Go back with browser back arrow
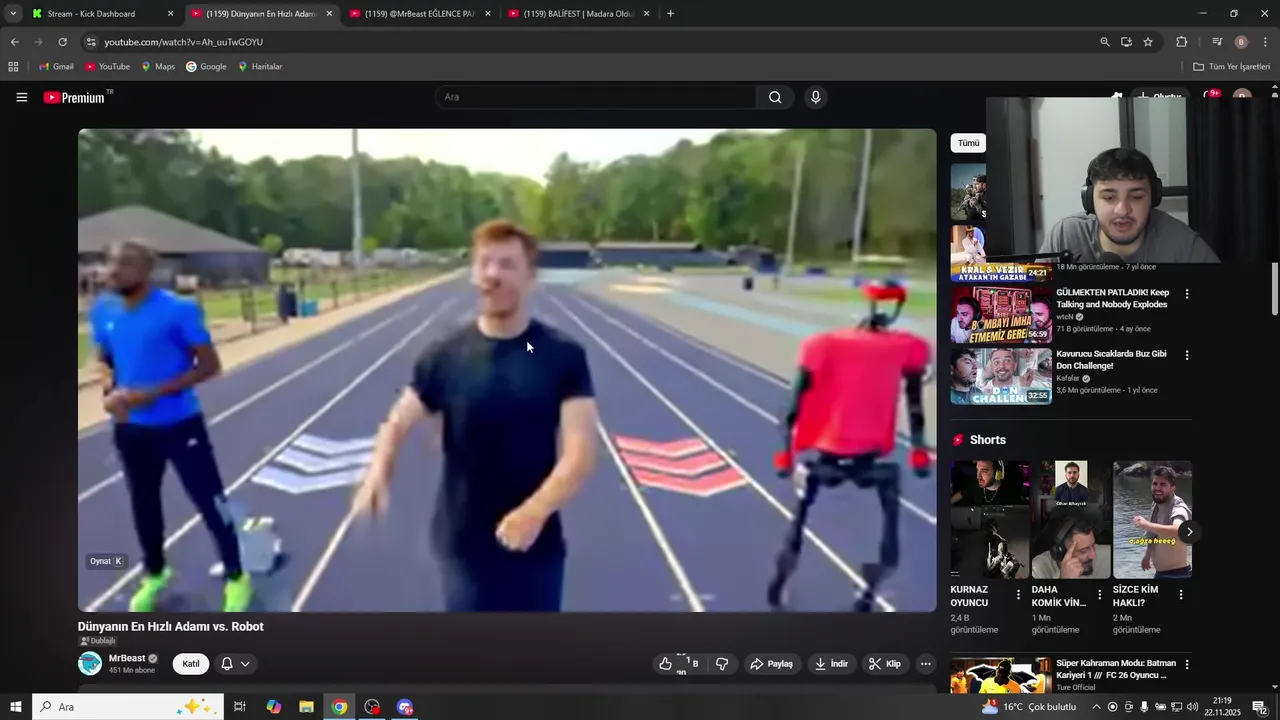The width and height of the screenshot is (1280, 720). (14, 42)
